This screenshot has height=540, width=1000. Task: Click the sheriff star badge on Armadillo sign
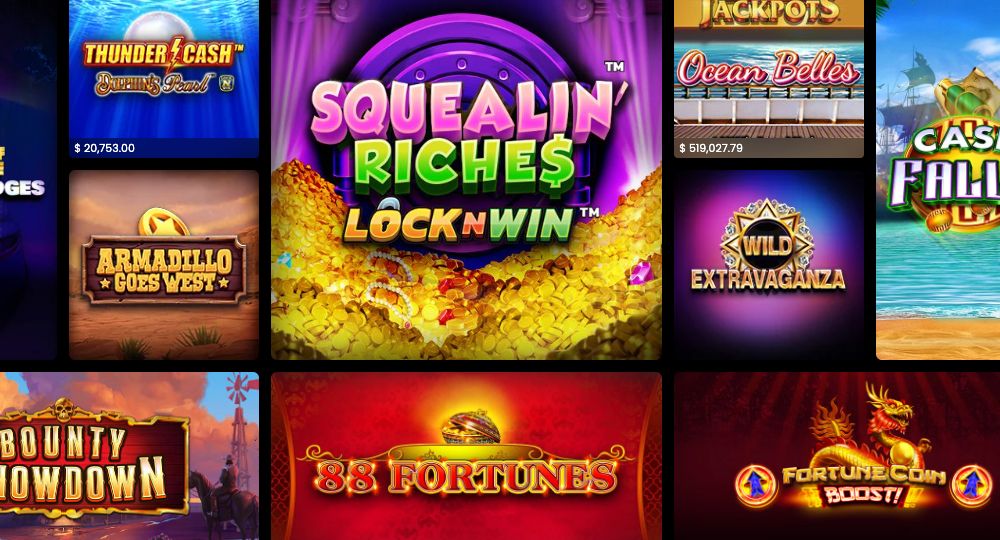pyautogui.click(x=164, y=223)
